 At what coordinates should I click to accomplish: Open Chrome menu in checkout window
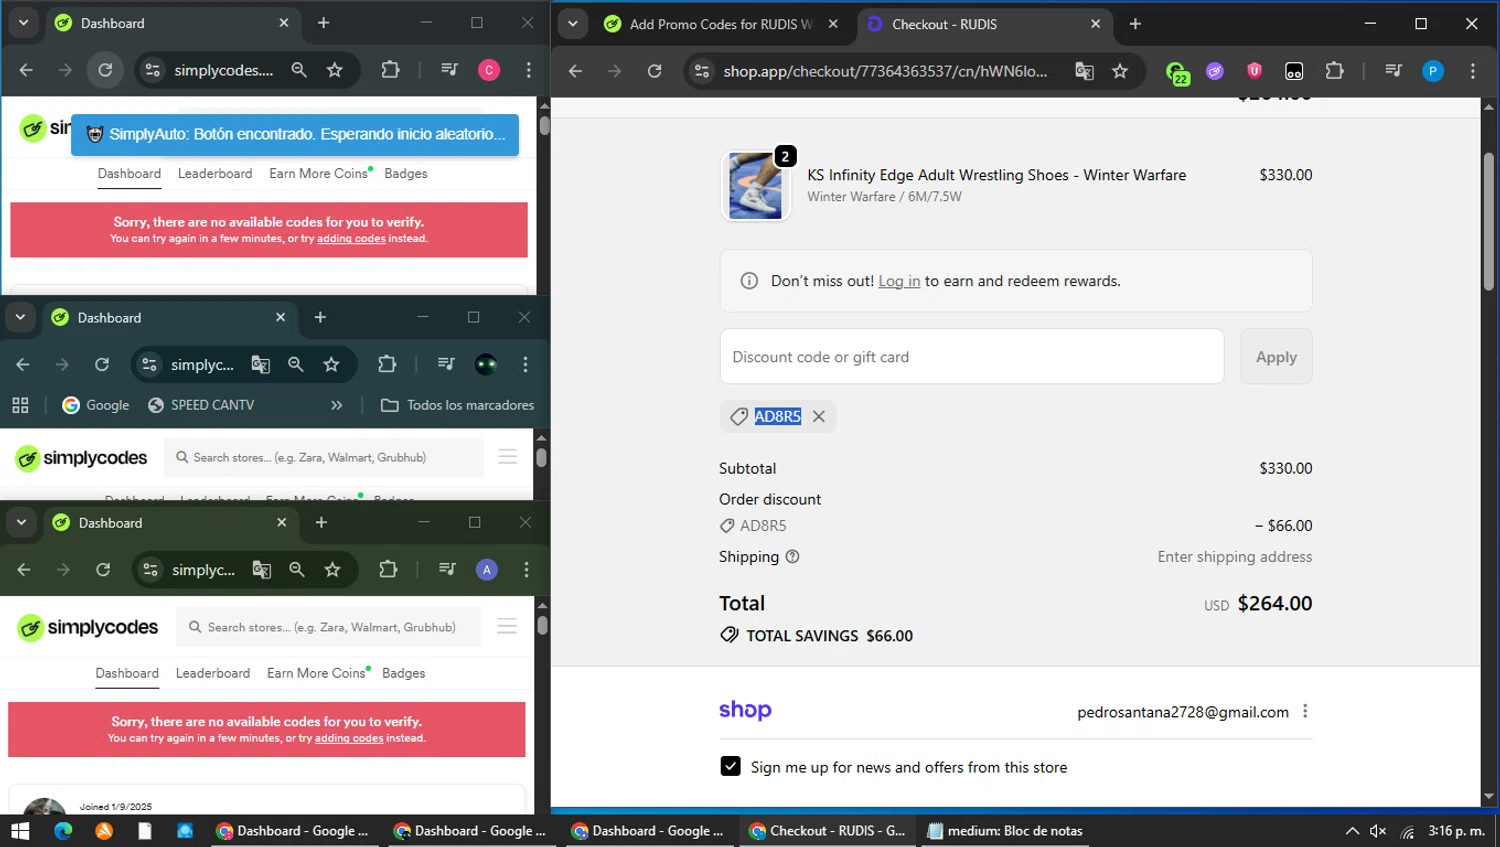pos(1473,71)
